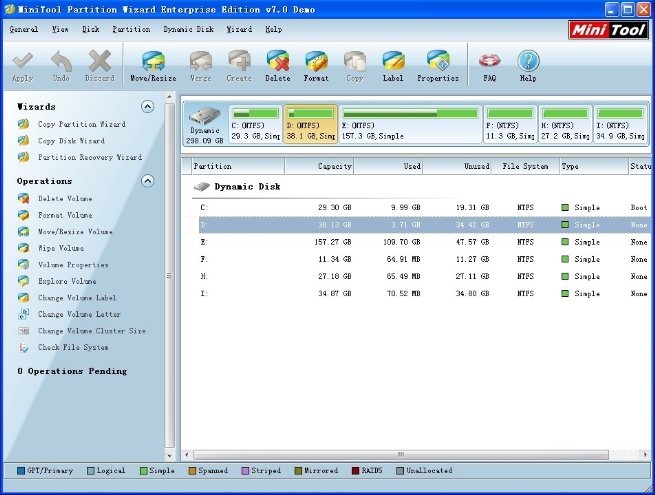Open the Wizard menu
655x495 pixels.
point(239,29)
